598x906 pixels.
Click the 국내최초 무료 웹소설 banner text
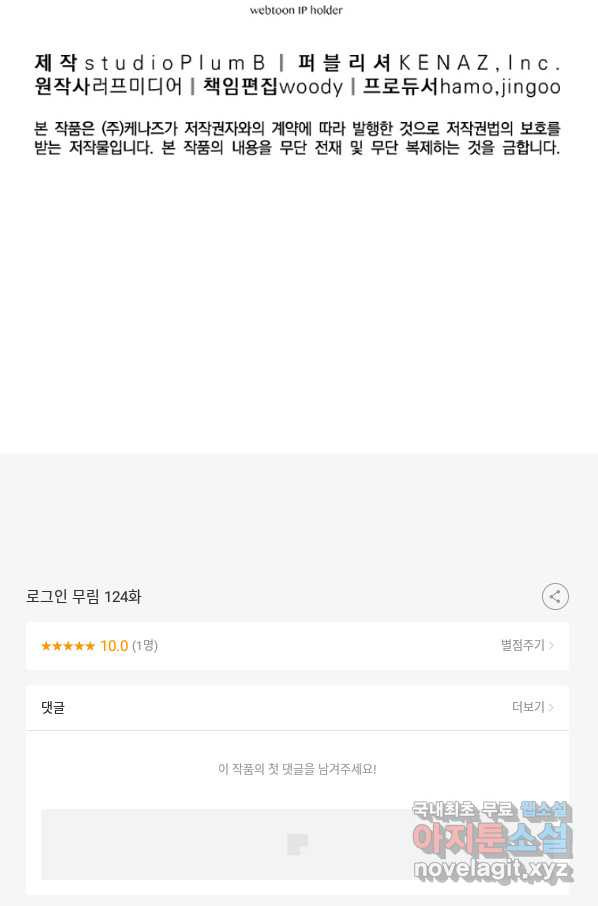[492, 810]
